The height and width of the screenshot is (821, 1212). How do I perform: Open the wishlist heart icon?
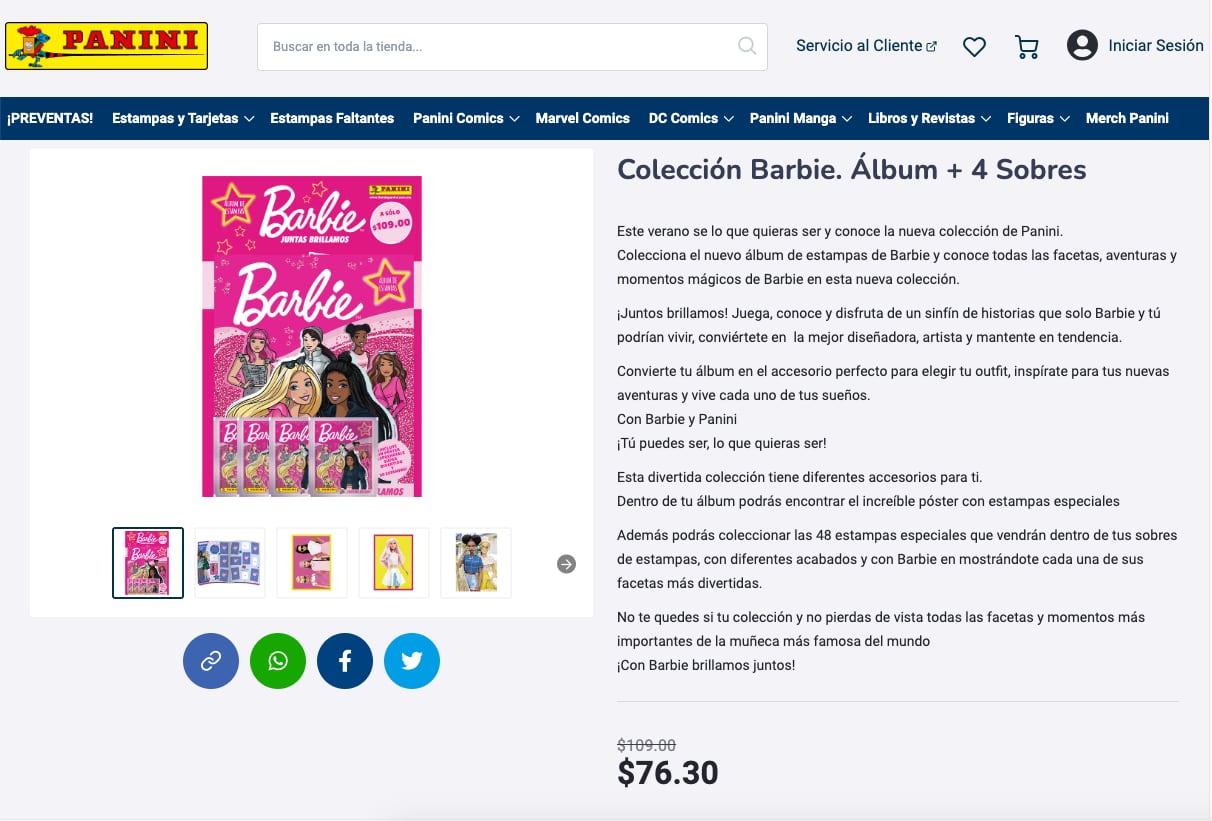click(974, 46)
